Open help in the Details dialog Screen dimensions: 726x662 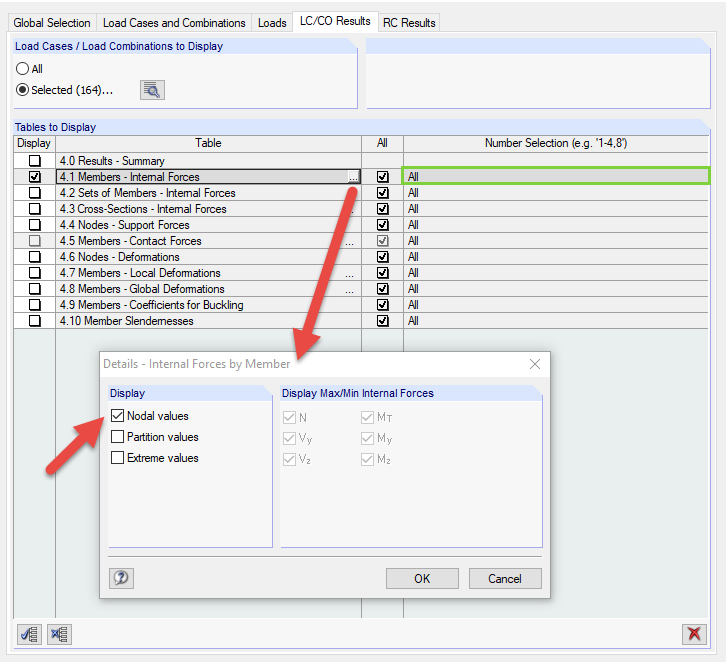(x=121, y=578)
